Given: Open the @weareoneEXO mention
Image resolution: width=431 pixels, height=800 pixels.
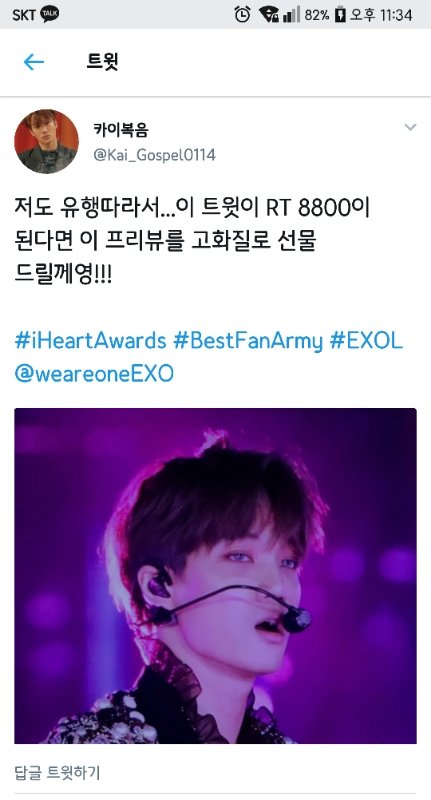Looking at the screenshot, I should point(94,373).
